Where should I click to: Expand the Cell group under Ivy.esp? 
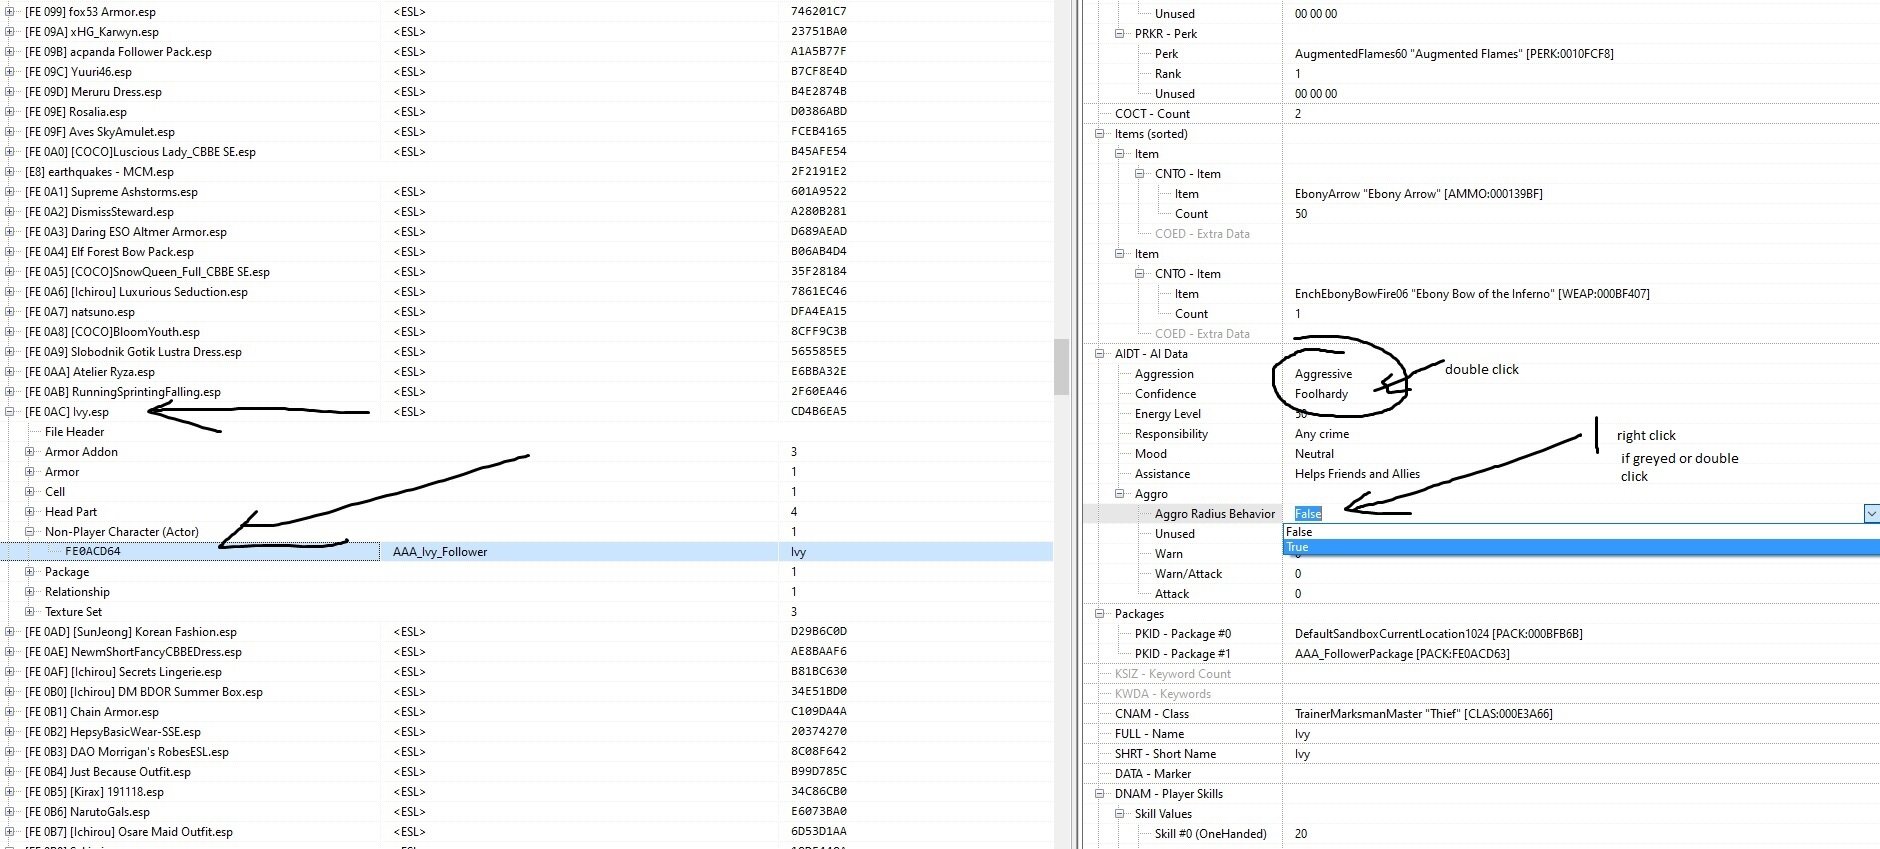(x=30, y=492)
